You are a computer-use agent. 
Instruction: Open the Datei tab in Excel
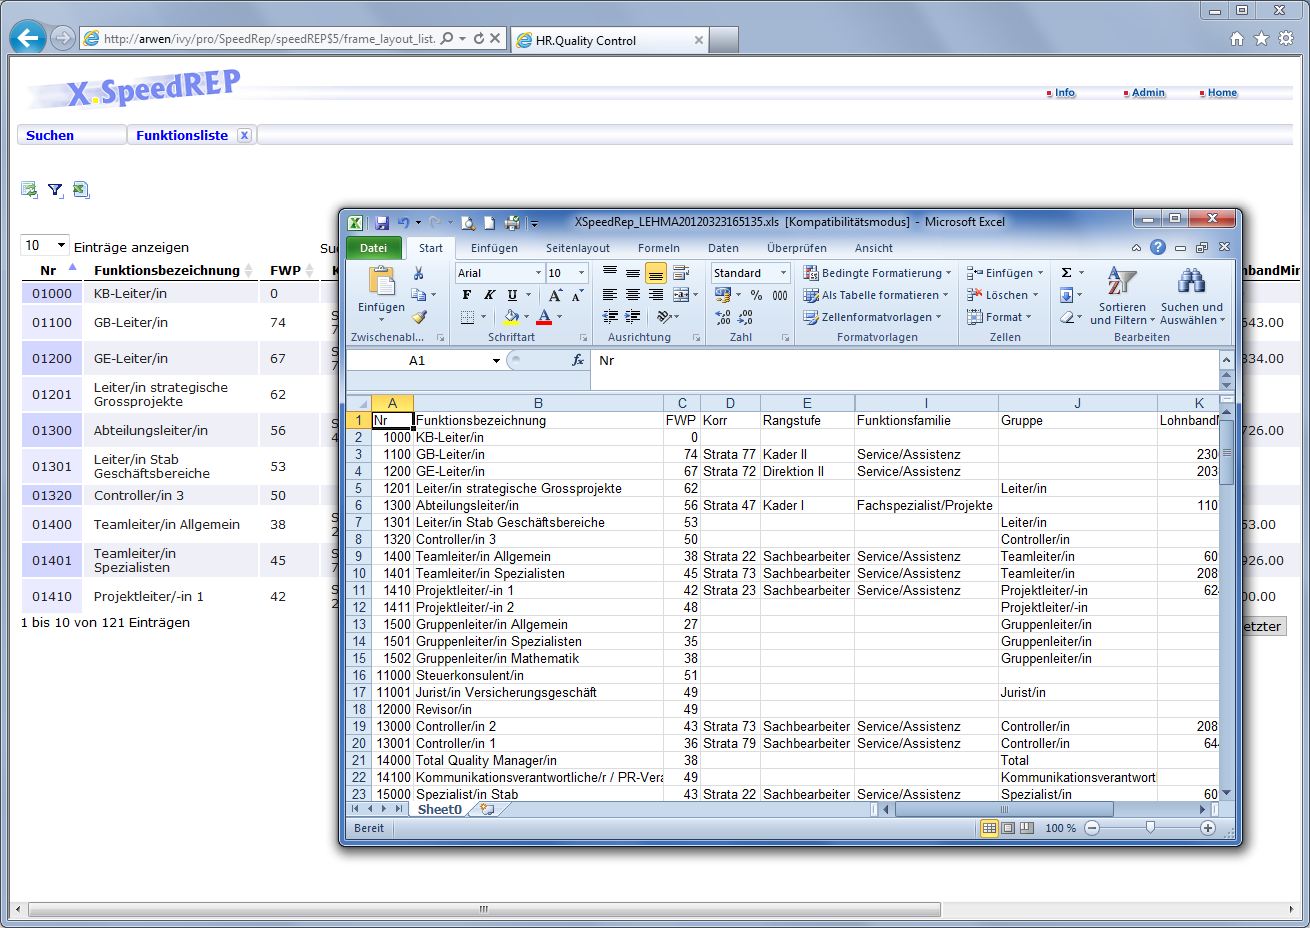[373, 248]
